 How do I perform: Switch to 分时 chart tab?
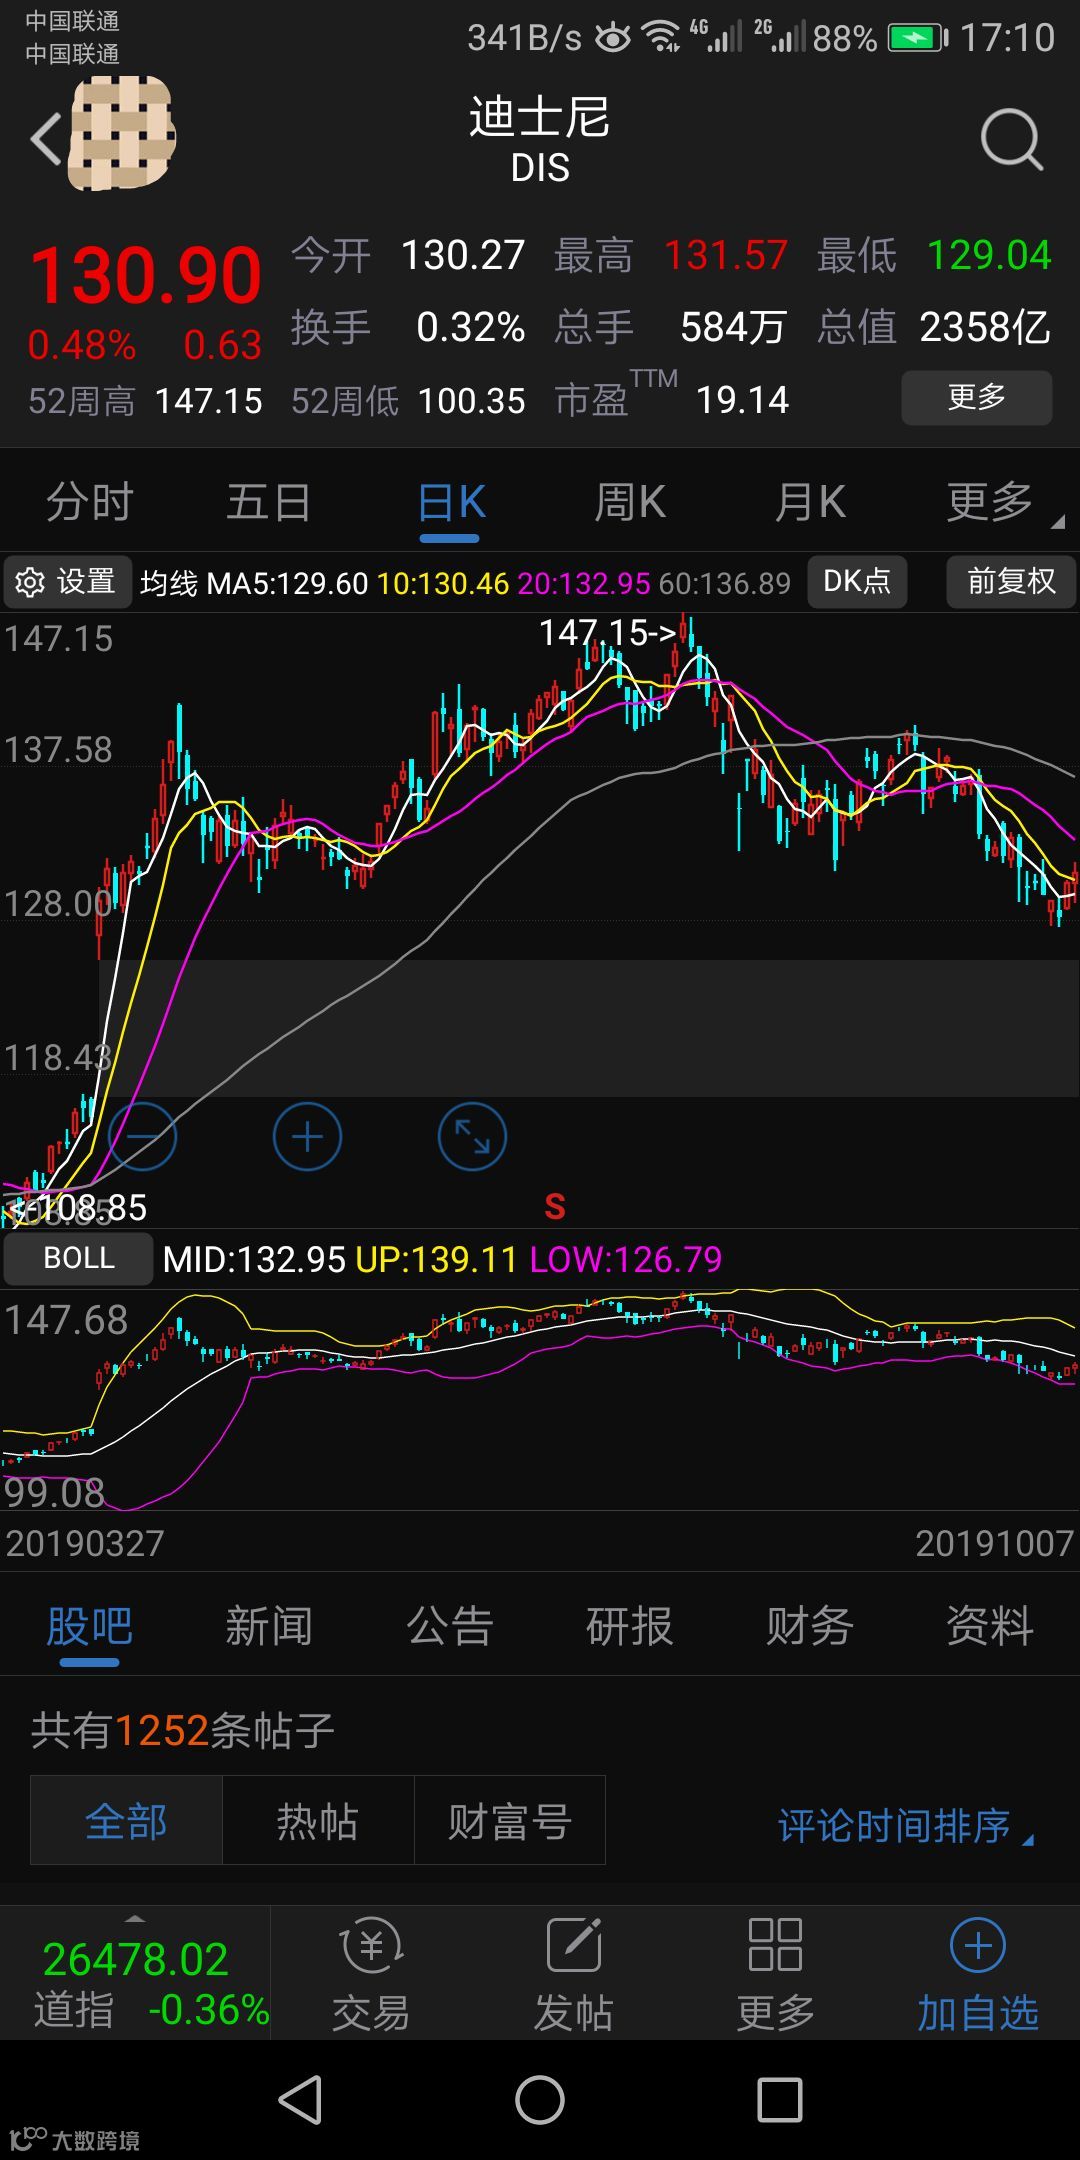tap(90, 501)
